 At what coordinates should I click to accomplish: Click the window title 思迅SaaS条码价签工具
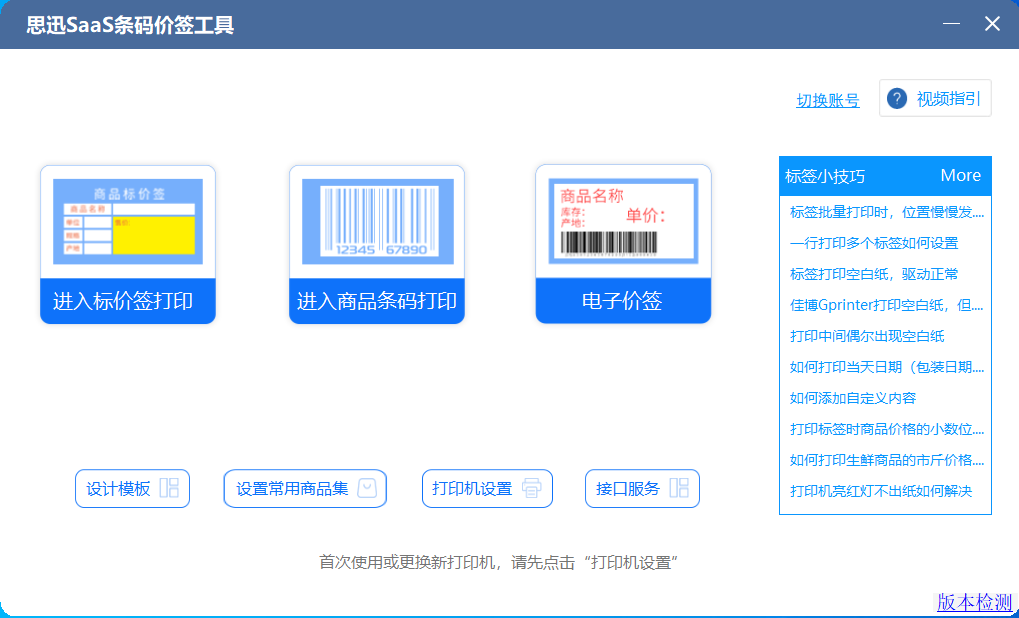point(130,25)
